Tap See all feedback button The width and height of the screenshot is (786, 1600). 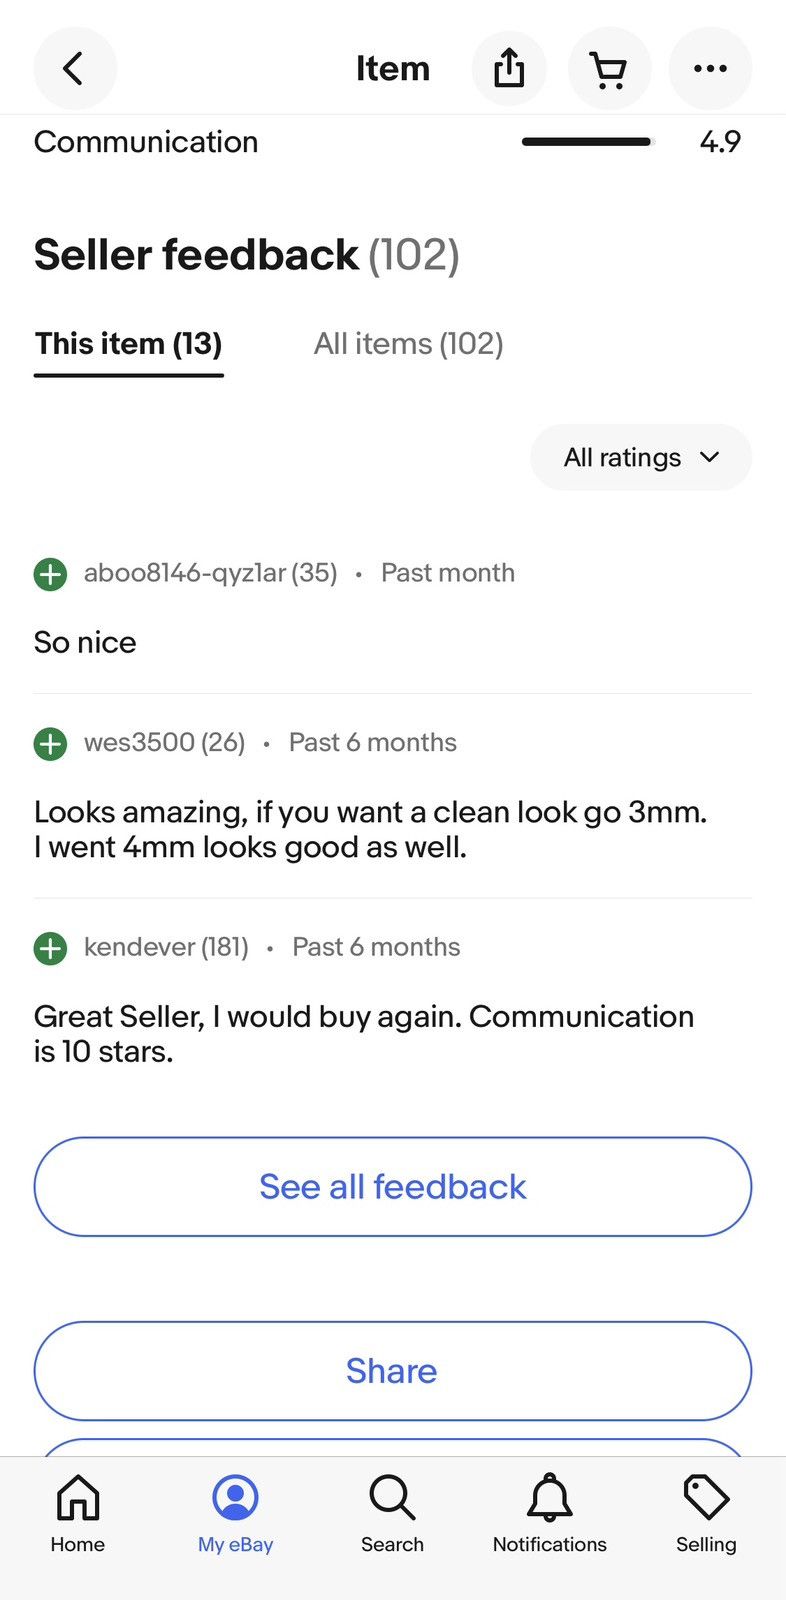click(393, 1186)
